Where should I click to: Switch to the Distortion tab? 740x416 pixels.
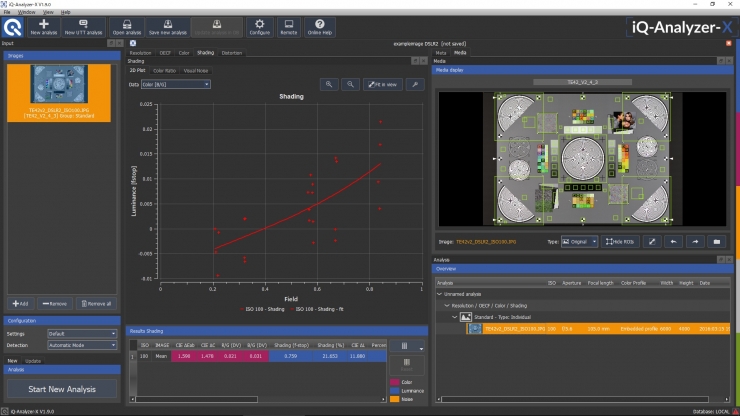point(232,53)
